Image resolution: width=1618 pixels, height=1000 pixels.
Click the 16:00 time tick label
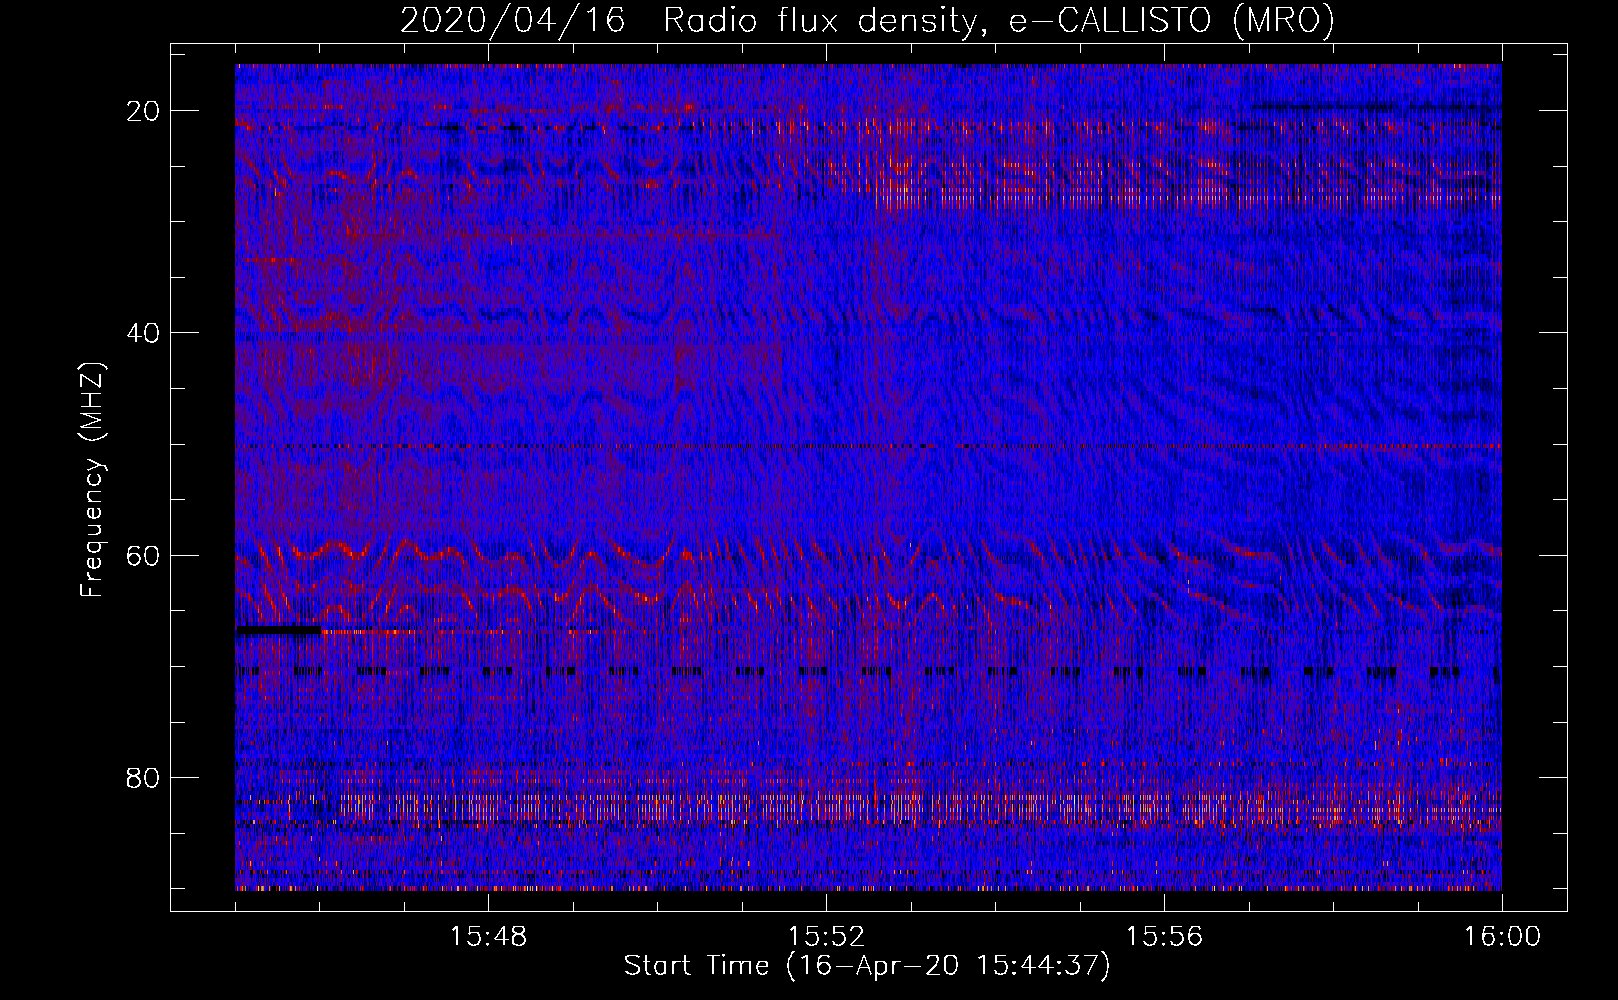point(1502,937)
